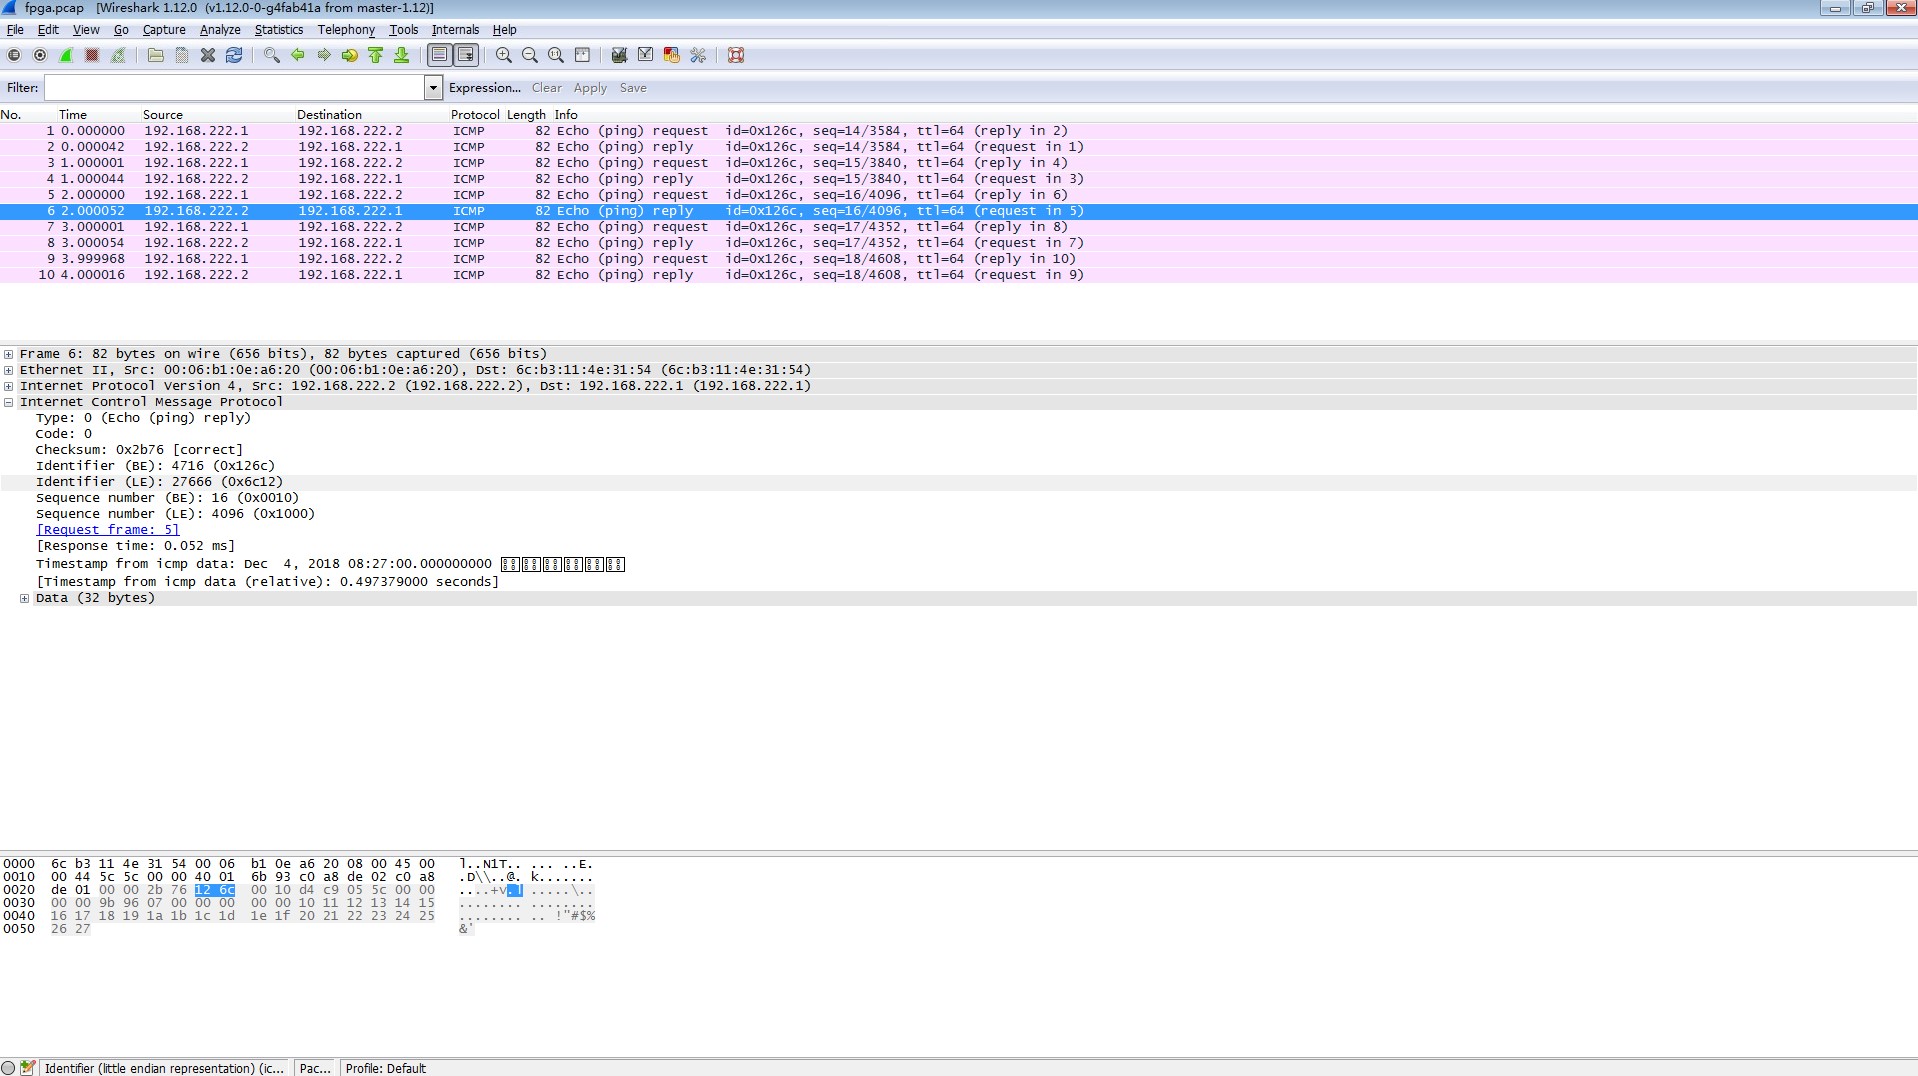Viewport: 1918px width, 1076px height.
Task: Select Sequence number (BE): 16 line
Action: 167,498
